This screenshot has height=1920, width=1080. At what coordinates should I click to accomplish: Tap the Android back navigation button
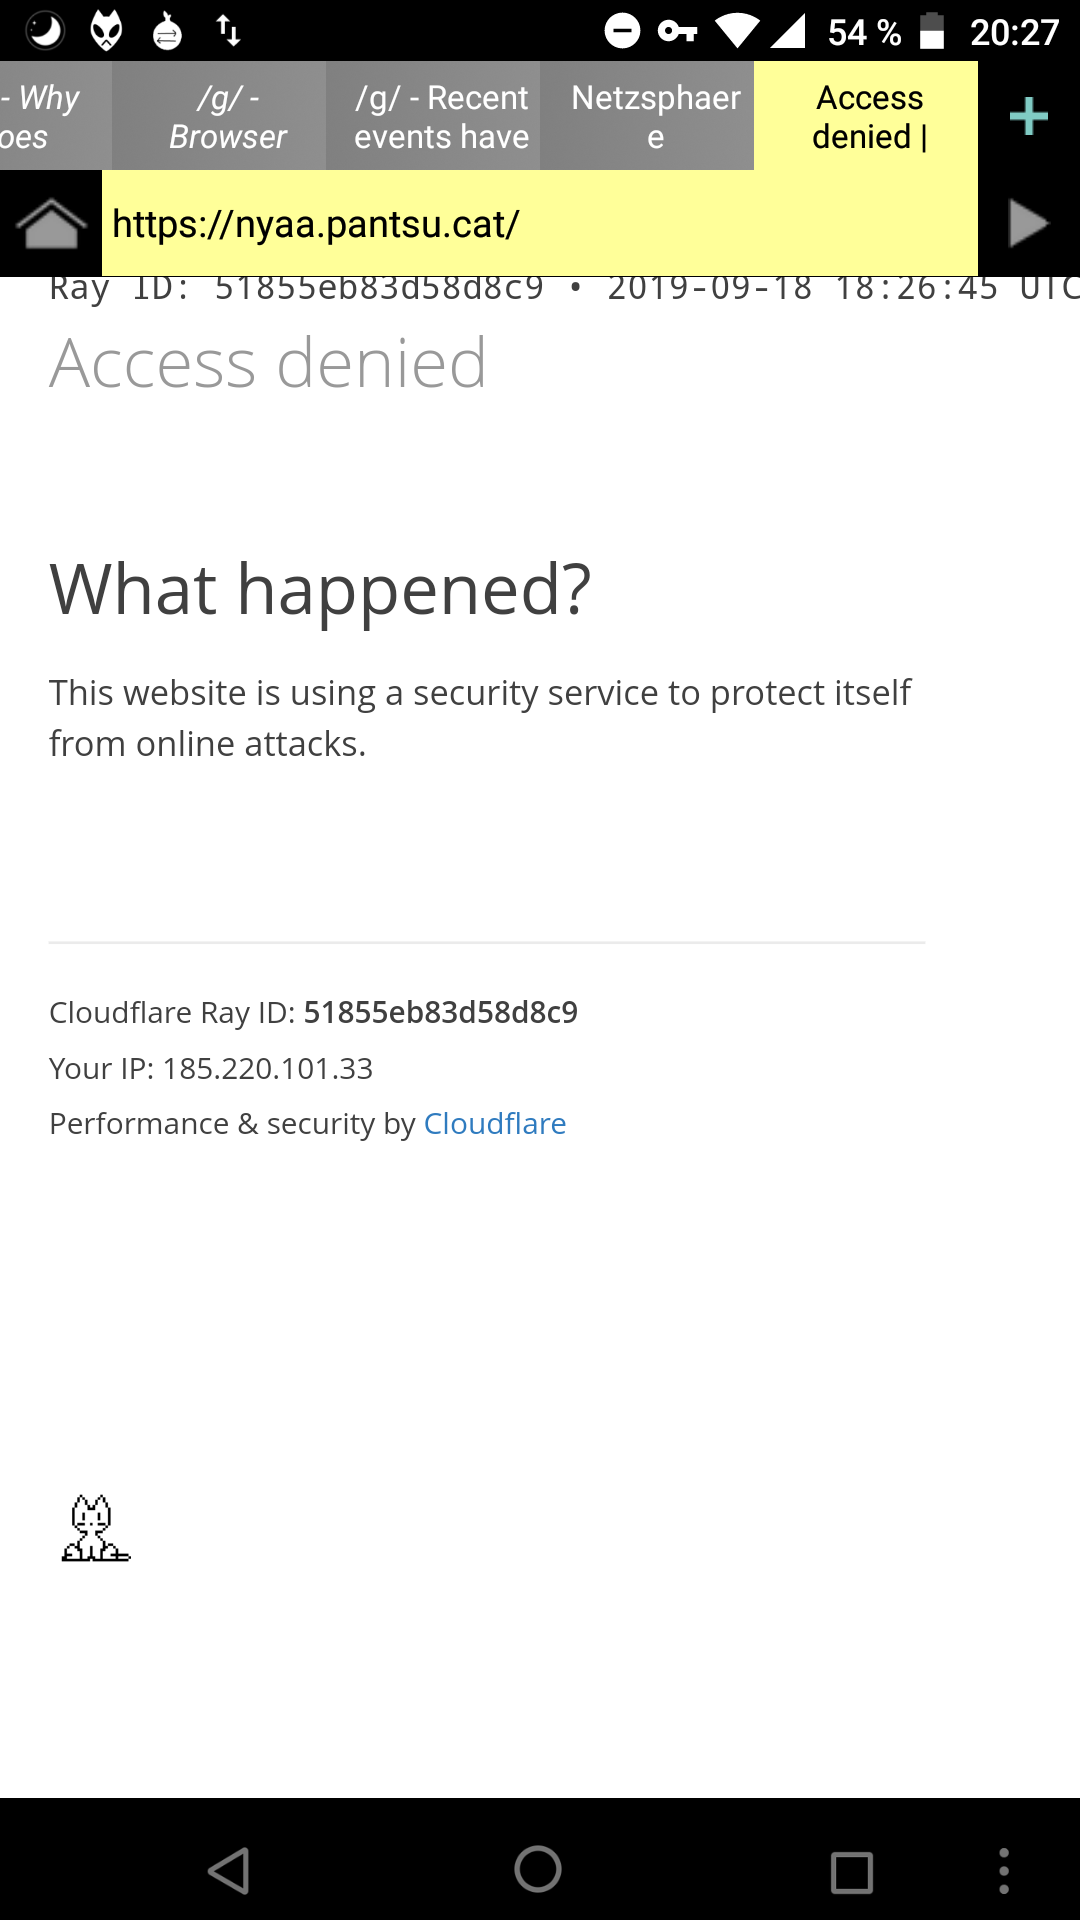click(230, 1870)
